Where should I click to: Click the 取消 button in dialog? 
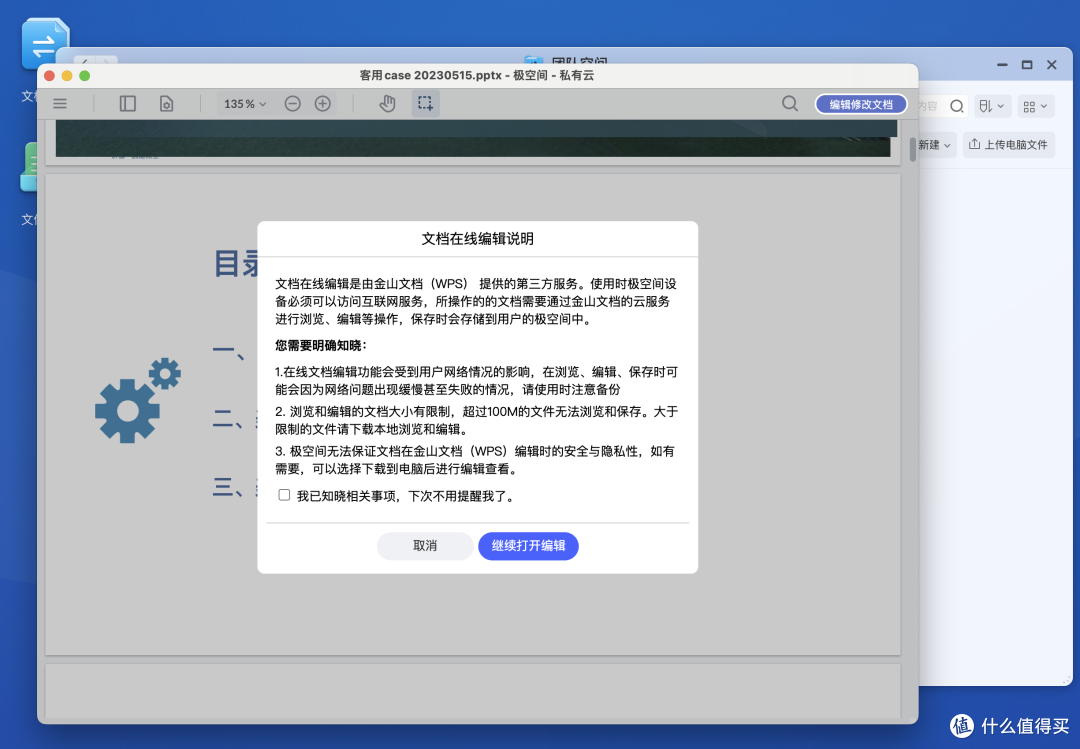tap(425, 546)
